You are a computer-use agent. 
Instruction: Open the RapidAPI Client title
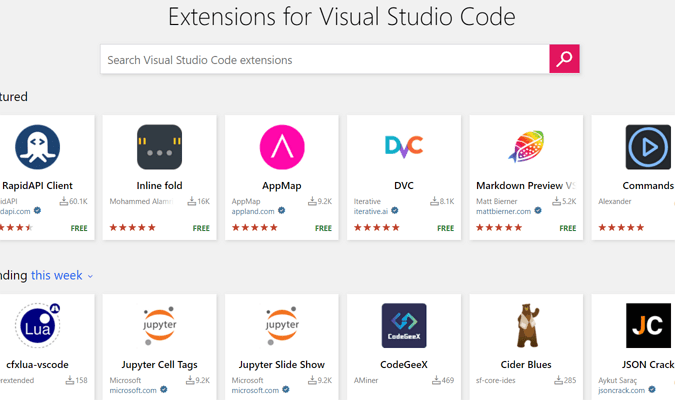[37, 186]
